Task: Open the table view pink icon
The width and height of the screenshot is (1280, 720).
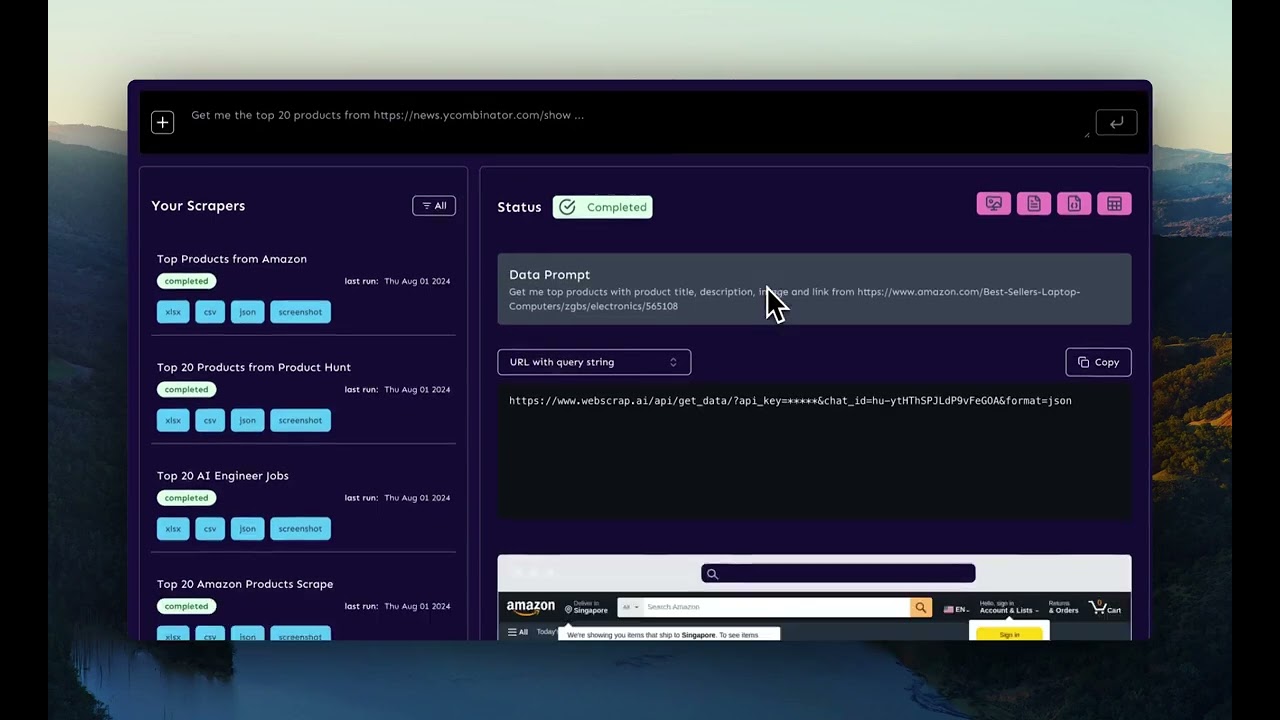Action: point(1114,204)
